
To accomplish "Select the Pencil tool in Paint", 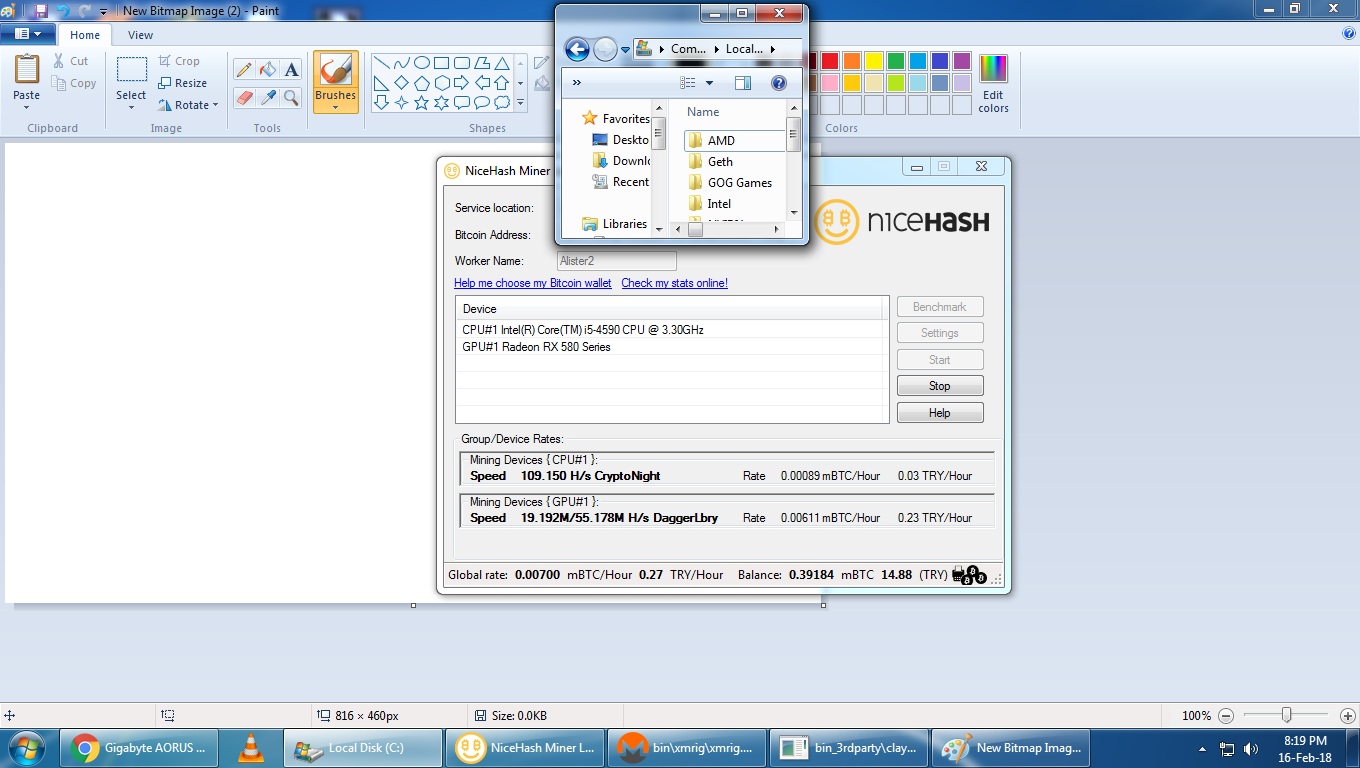I will [243, 69].
